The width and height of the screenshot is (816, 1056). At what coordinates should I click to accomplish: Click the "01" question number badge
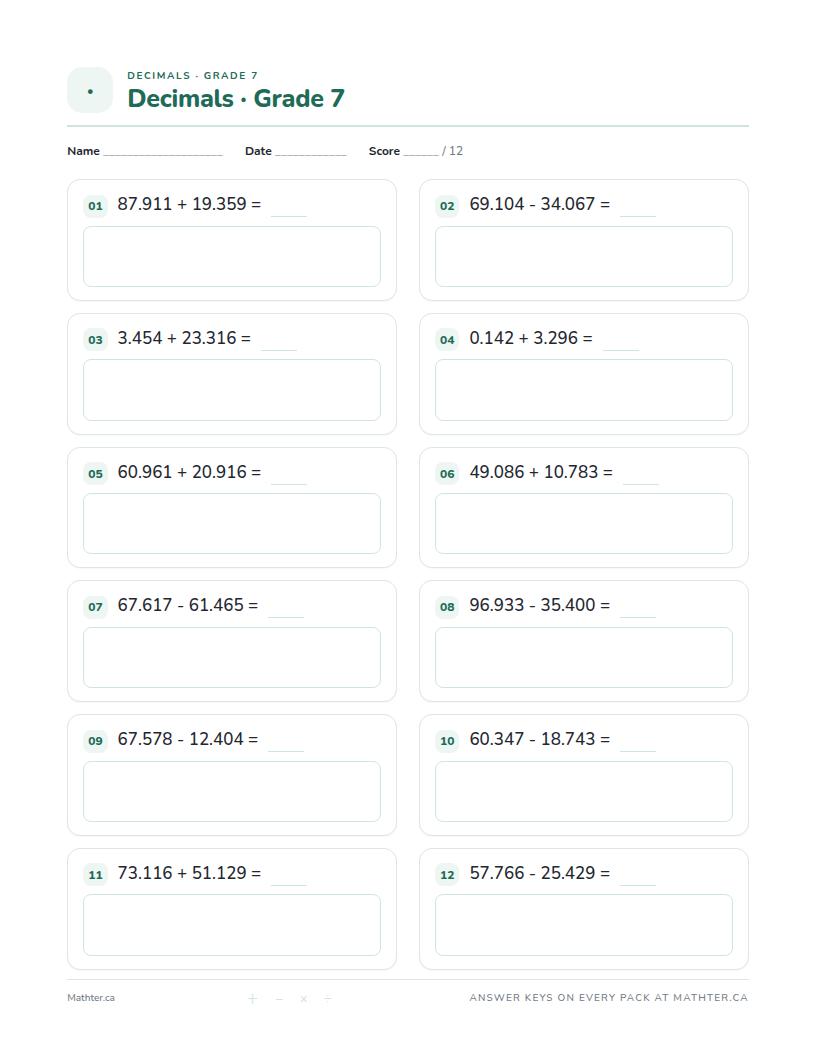pos(96,206)
